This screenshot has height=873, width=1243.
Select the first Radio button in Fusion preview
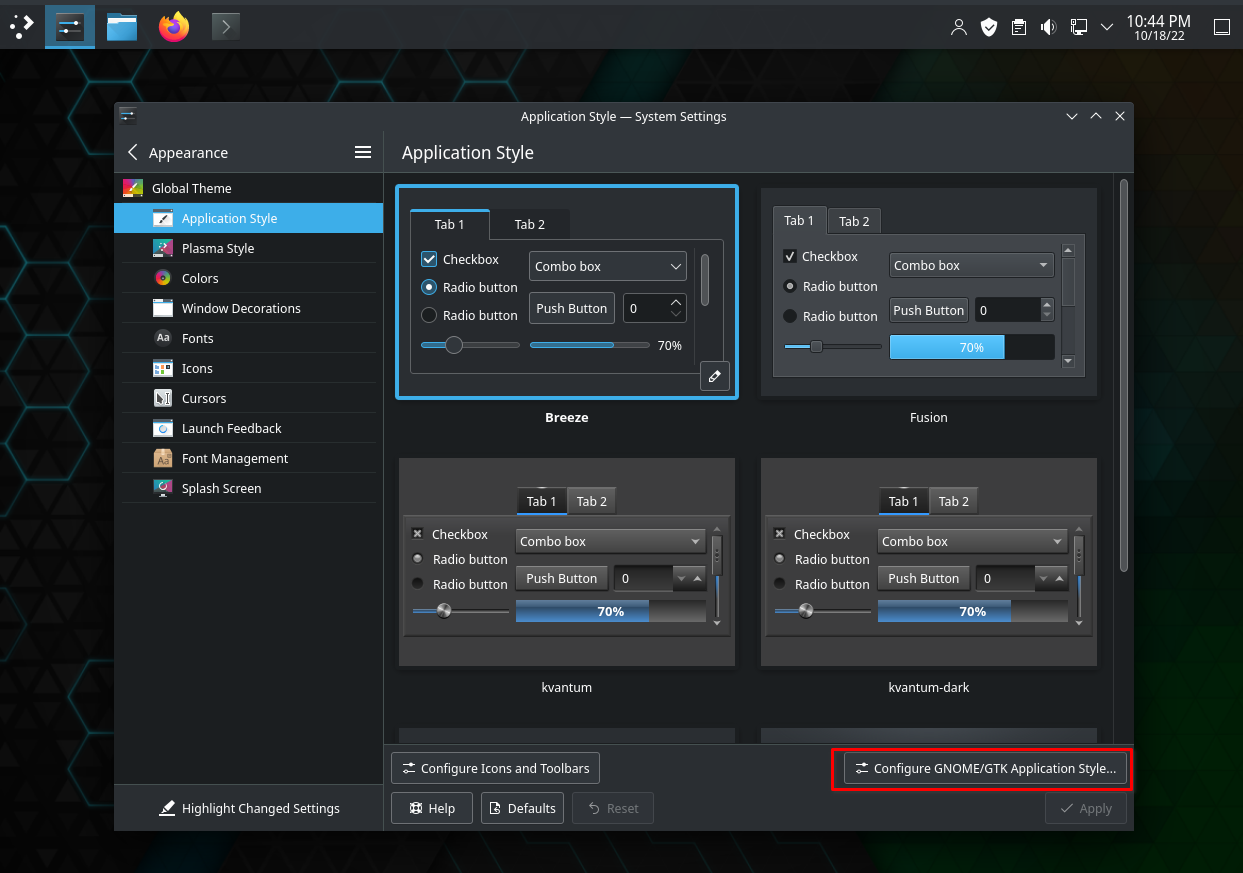790,286
